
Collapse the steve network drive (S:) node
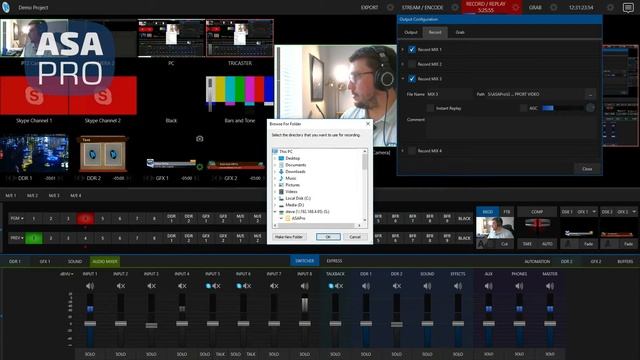click(275, 212)
